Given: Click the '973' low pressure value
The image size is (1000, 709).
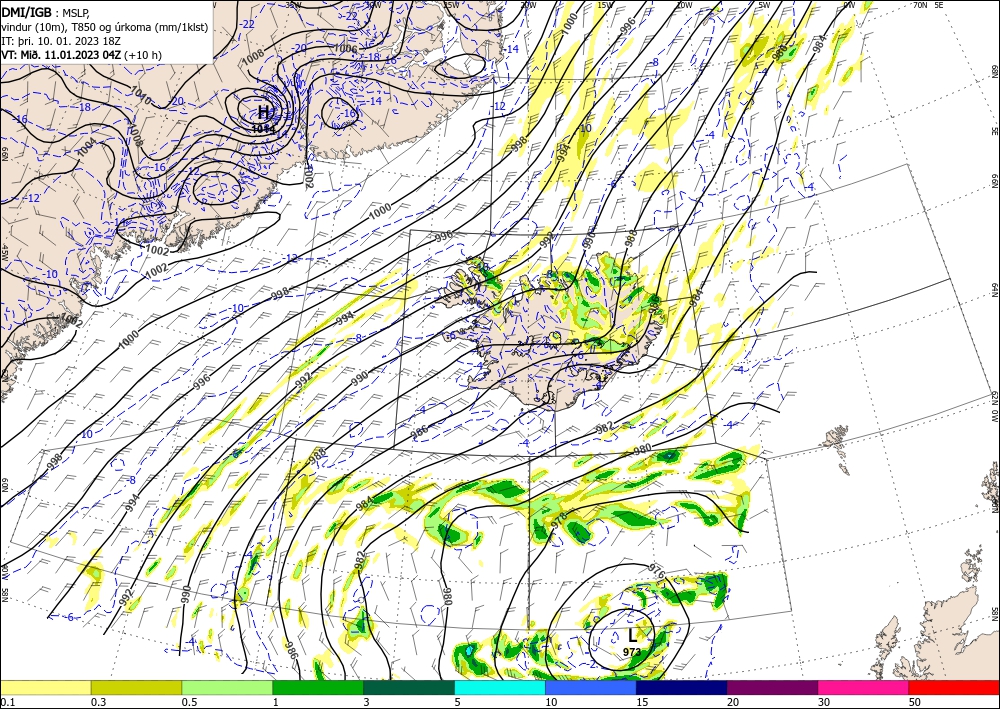Looking at the screenshot, I should pyautogui.click(x=631, y=652).
